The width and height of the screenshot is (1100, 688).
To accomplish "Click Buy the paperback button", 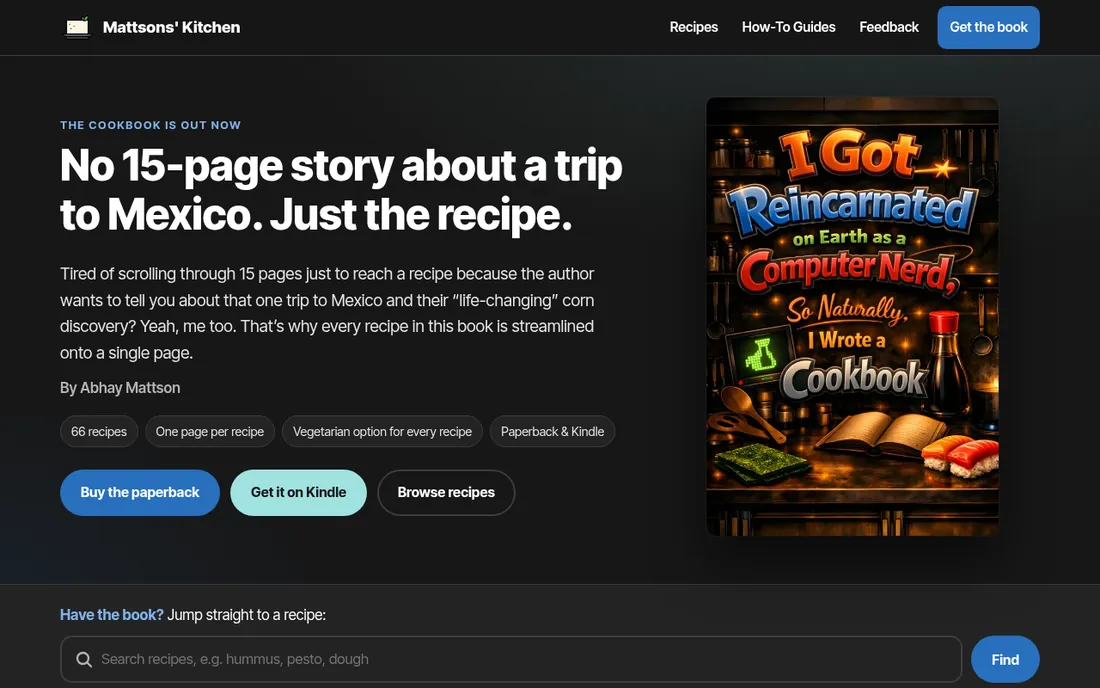I will (140, 492).
